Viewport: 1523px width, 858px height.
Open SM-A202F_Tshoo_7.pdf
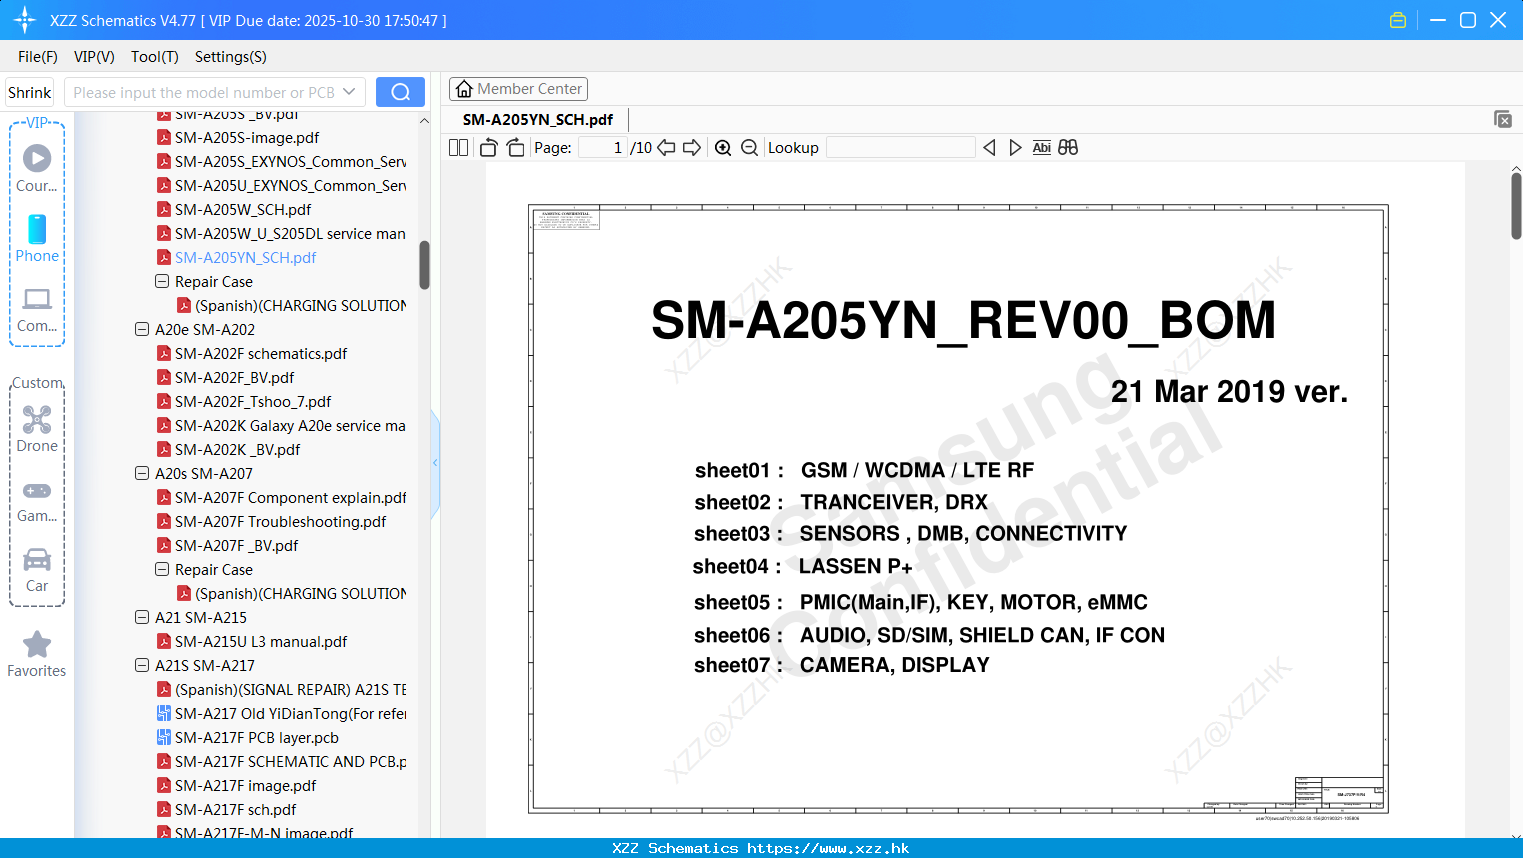[x=253, y=401]
